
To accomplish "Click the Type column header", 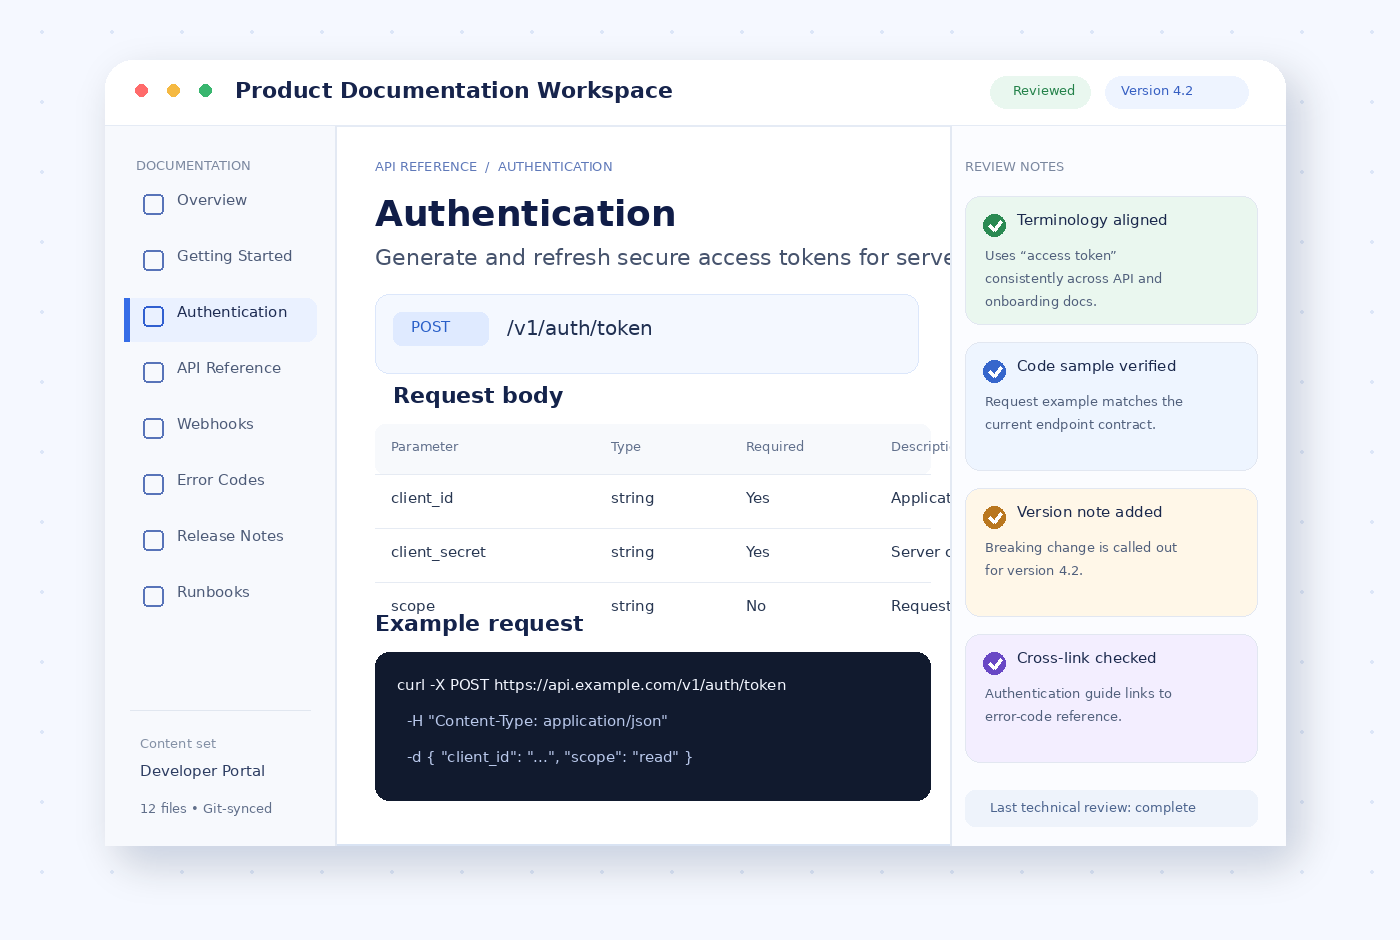I will pos(626,447).
